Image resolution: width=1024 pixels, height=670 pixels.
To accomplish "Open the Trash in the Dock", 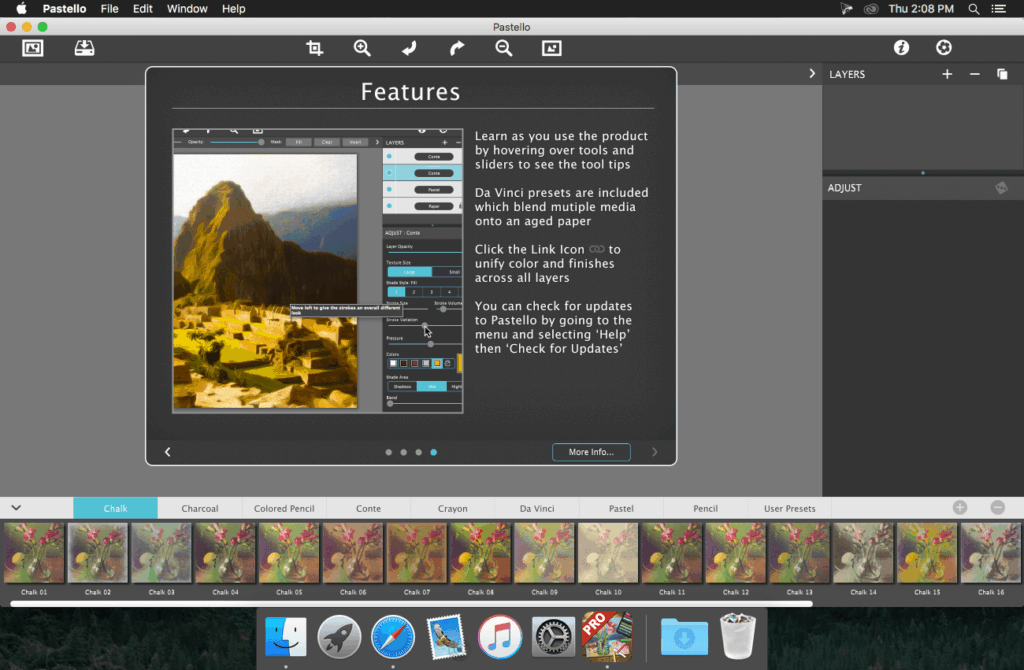I will click(737, 635).
